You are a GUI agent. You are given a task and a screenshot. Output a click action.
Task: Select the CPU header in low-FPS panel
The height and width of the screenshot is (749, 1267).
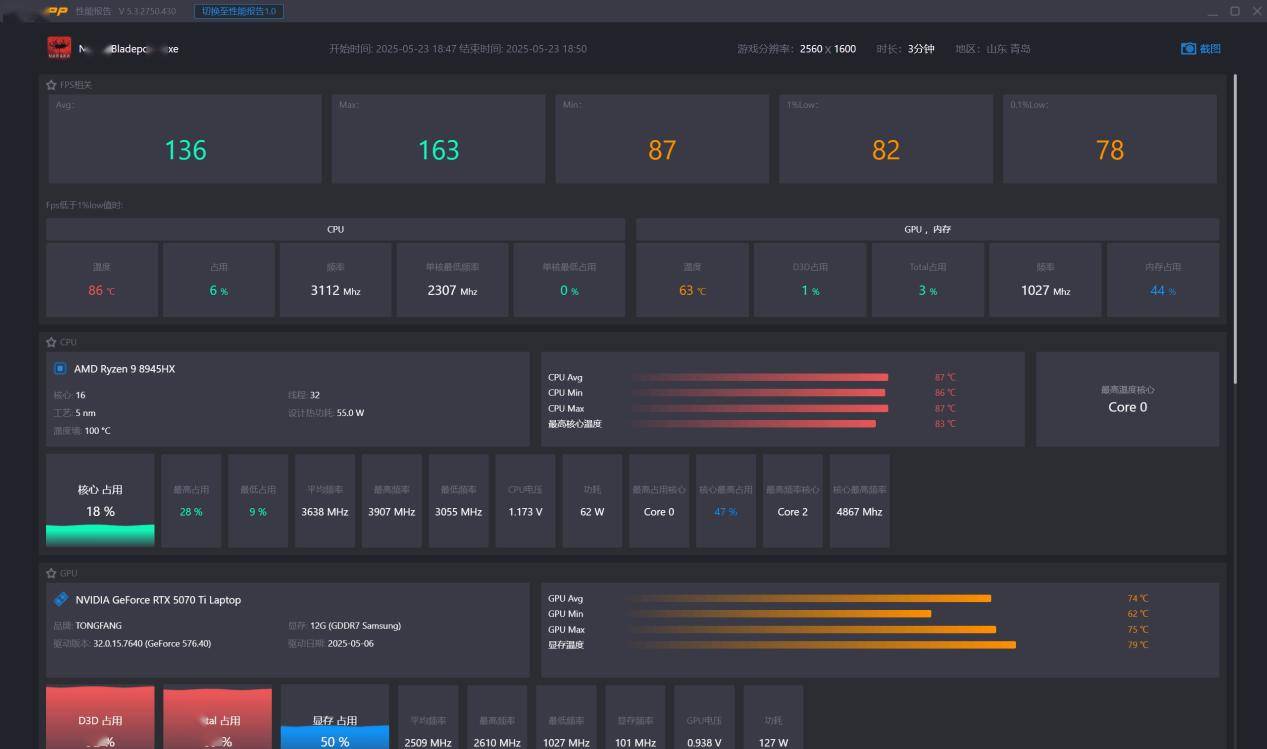[335, 229]
